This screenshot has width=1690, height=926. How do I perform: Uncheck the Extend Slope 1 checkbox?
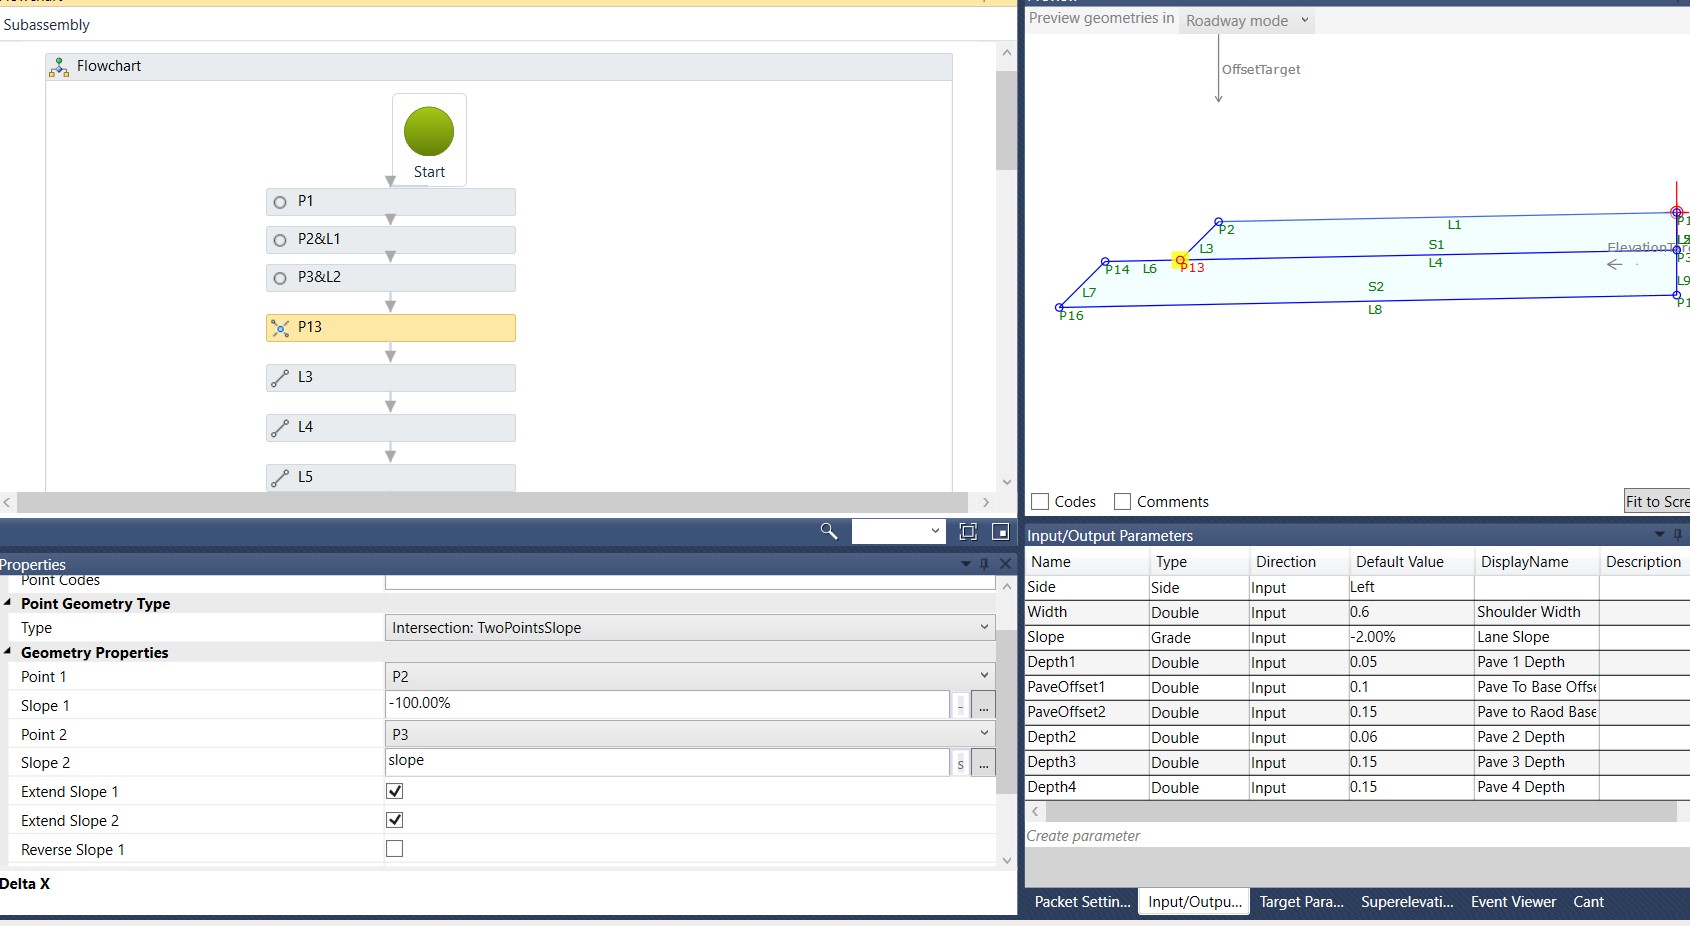pyautogui.click(x=395, y=790)
